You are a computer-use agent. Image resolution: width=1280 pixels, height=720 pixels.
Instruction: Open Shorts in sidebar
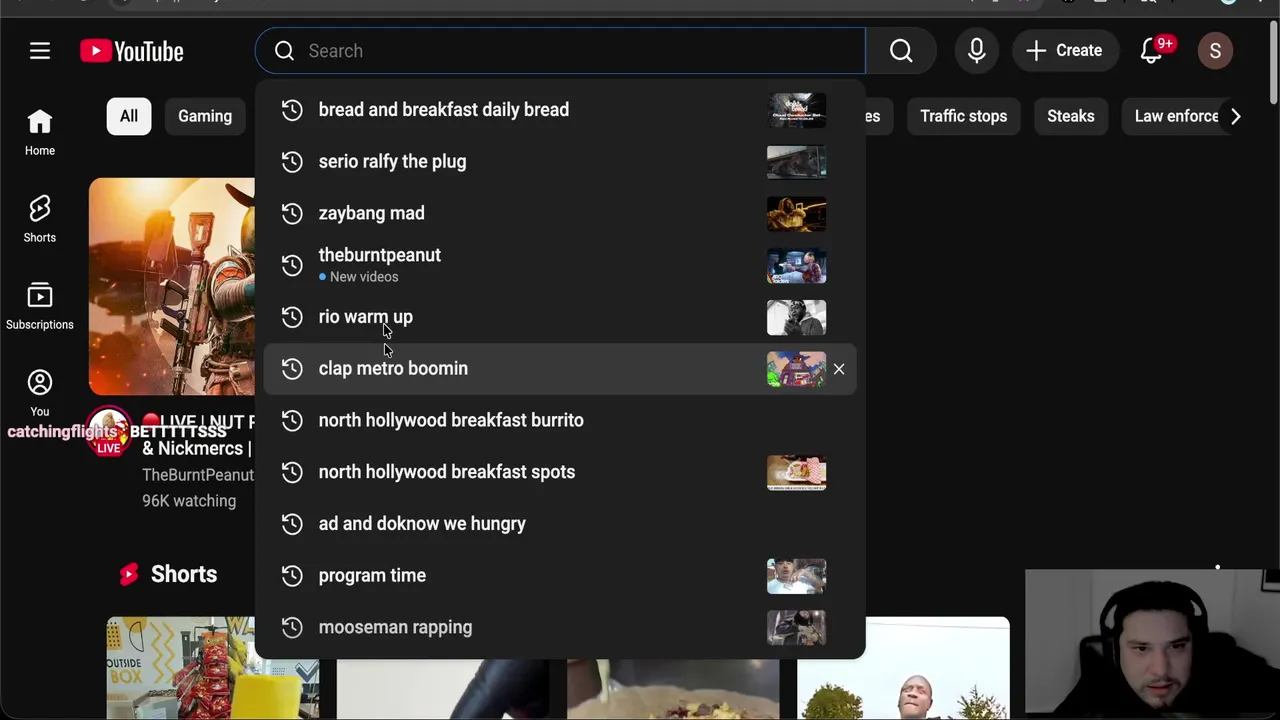pos(40,220)
